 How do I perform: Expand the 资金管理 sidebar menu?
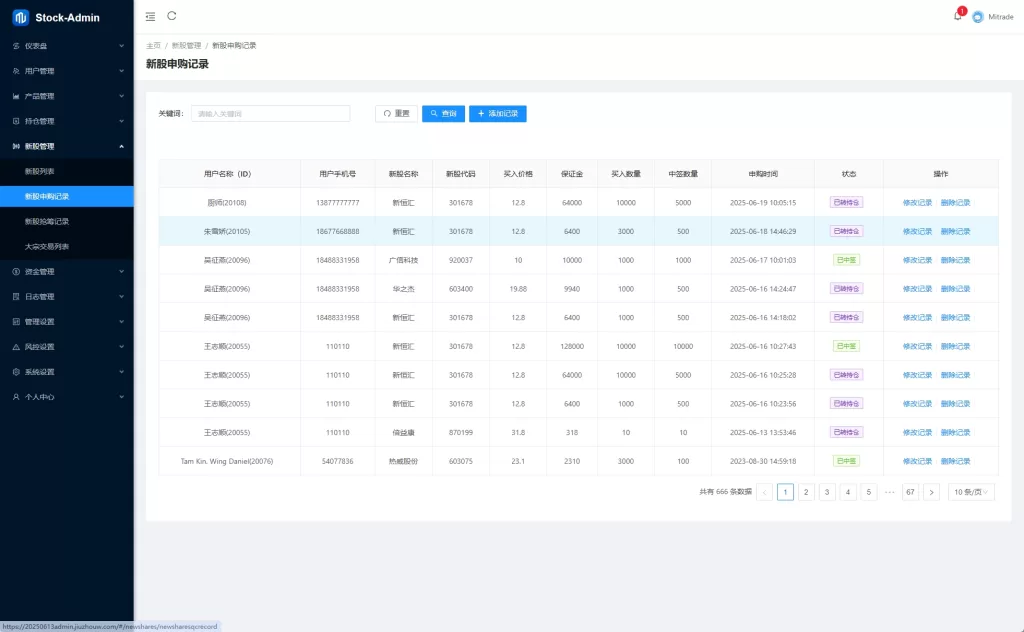pyautogui.click(x=66, y=271)
